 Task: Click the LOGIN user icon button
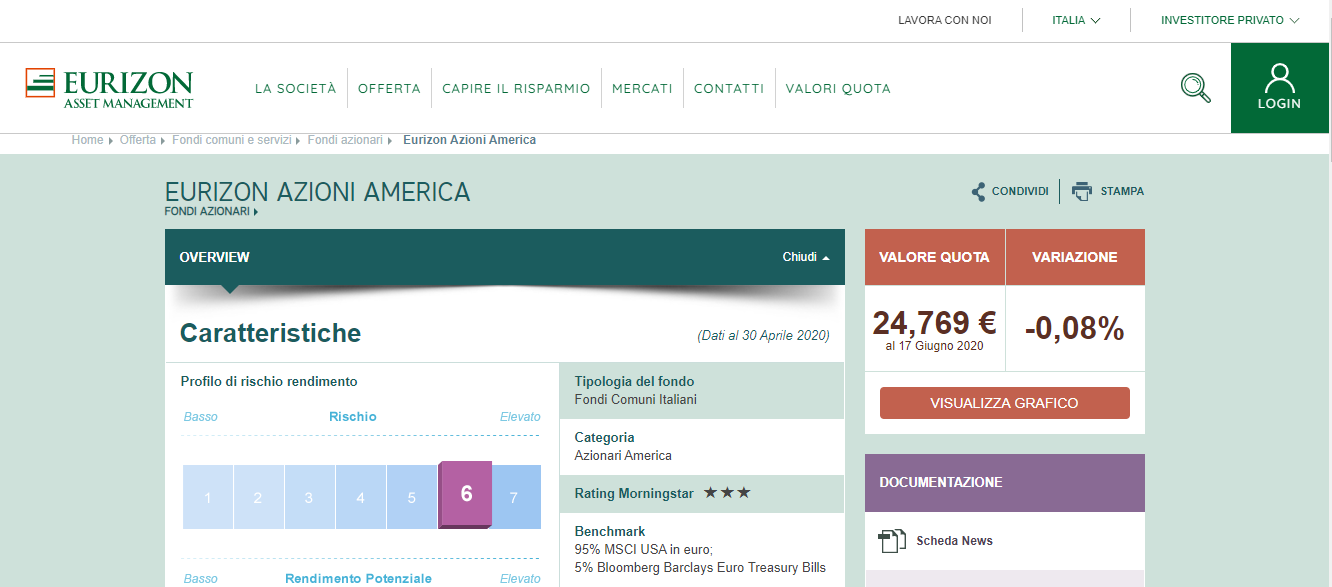1280,87
